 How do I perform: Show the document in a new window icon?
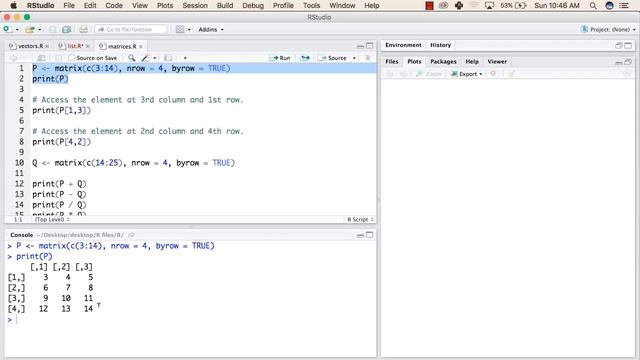tap(41, 58)
